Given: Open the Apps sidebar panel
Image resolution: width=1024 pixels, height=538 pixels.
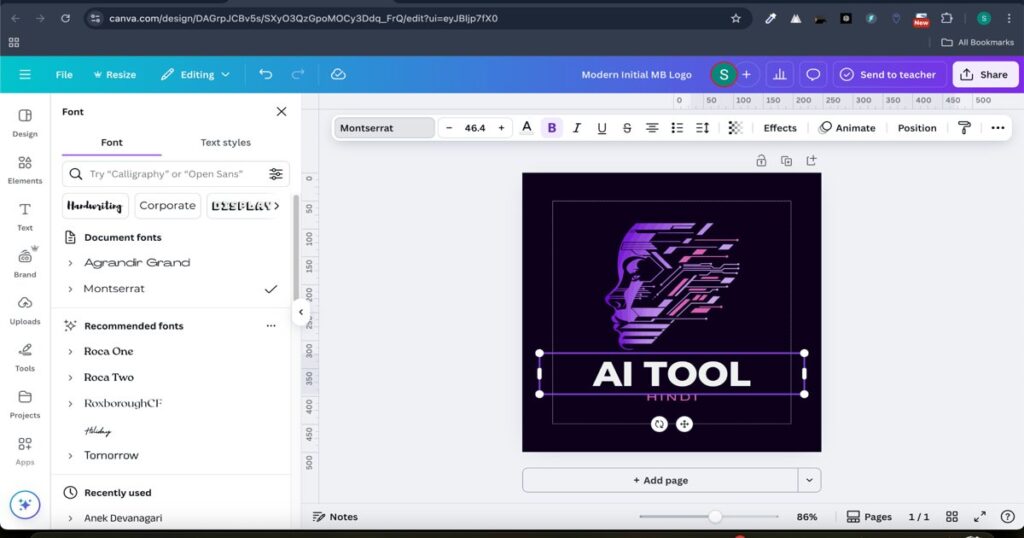Looking at the screenshot, I should point(25,451).
